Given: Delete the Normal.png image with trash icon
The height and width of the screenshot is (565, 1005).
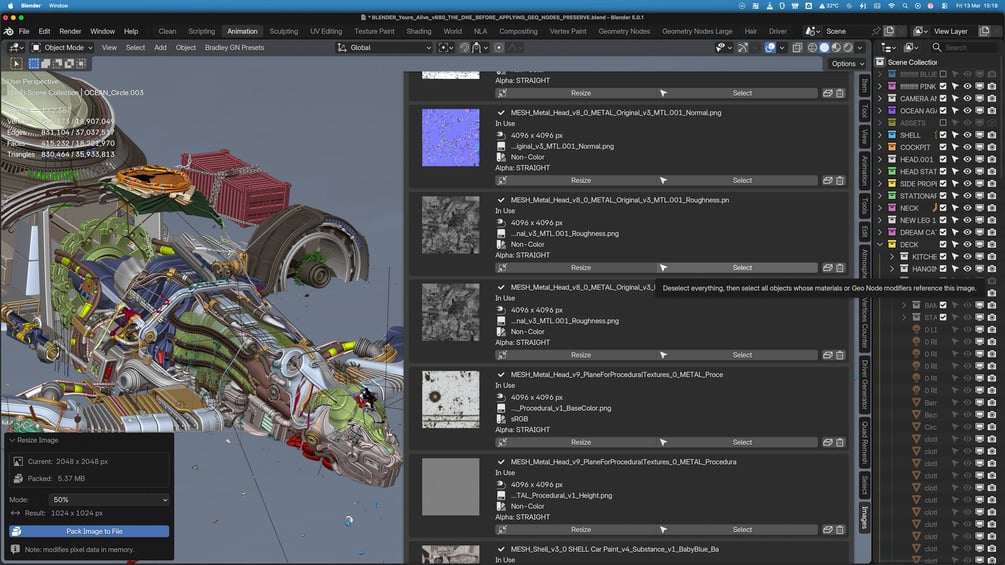Looking at the screenshot, I should tap(840, 181).
